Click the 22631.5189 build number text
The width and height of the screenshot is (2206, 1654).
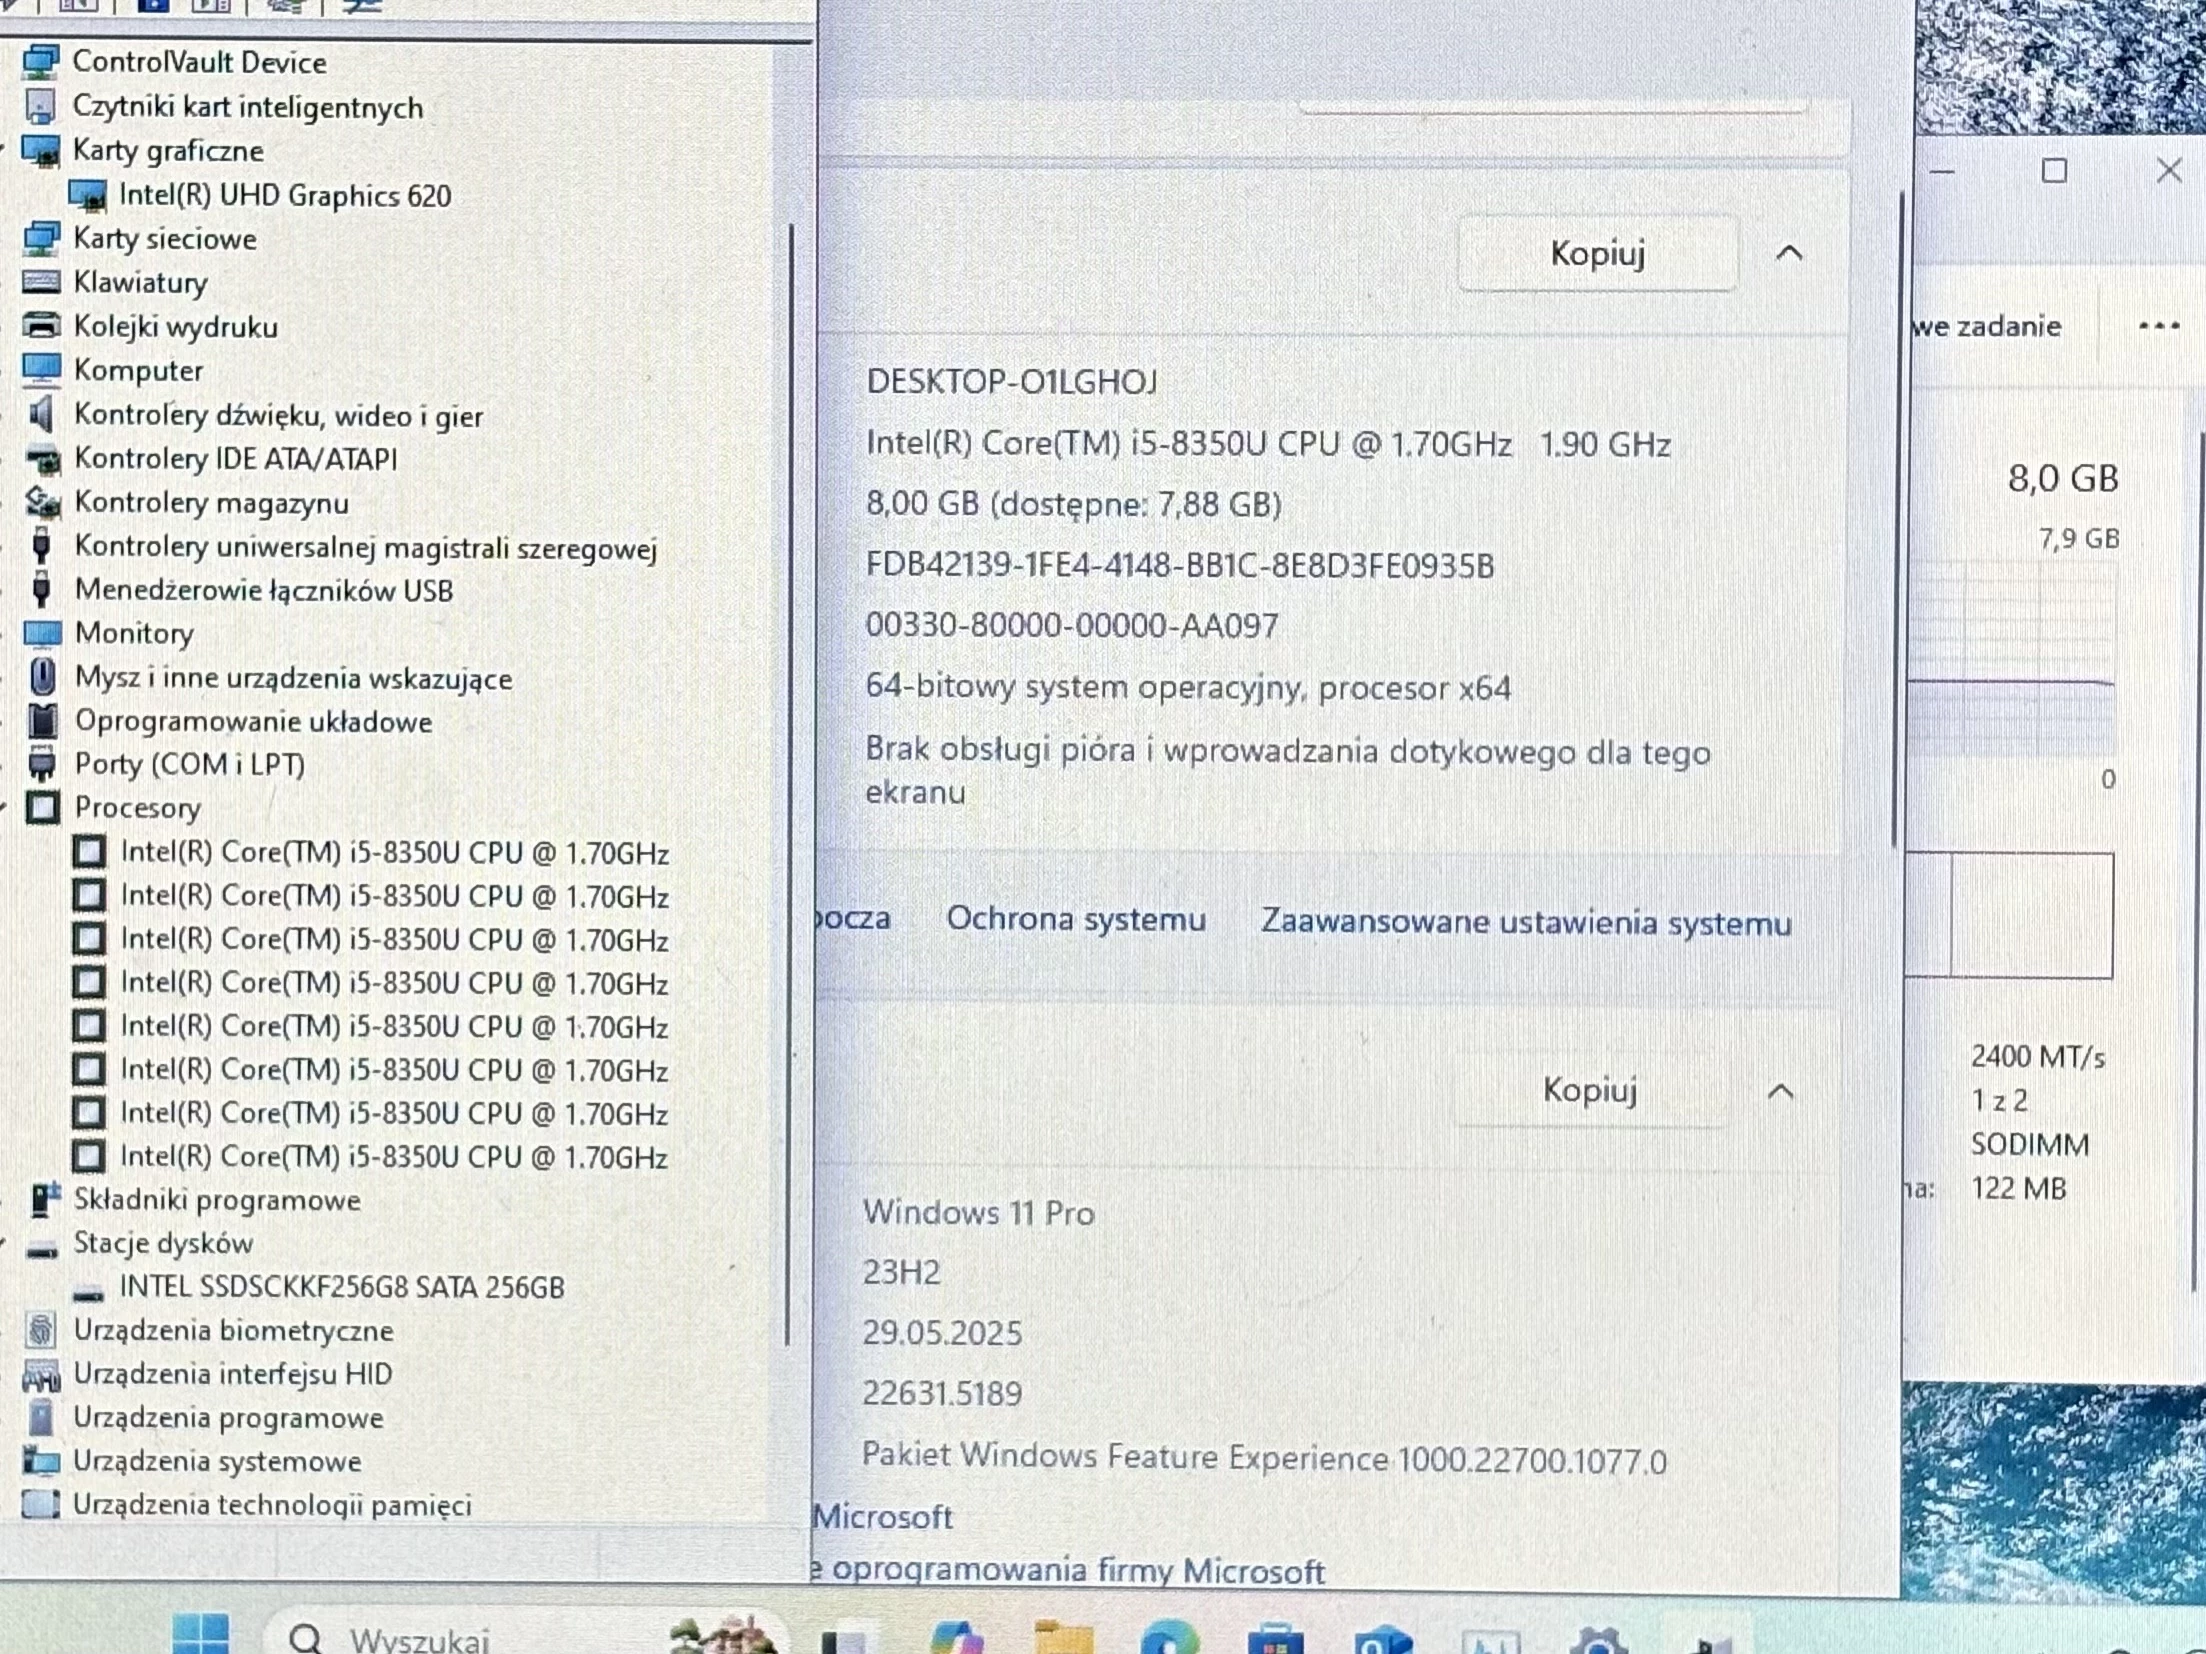[942, 1393]
